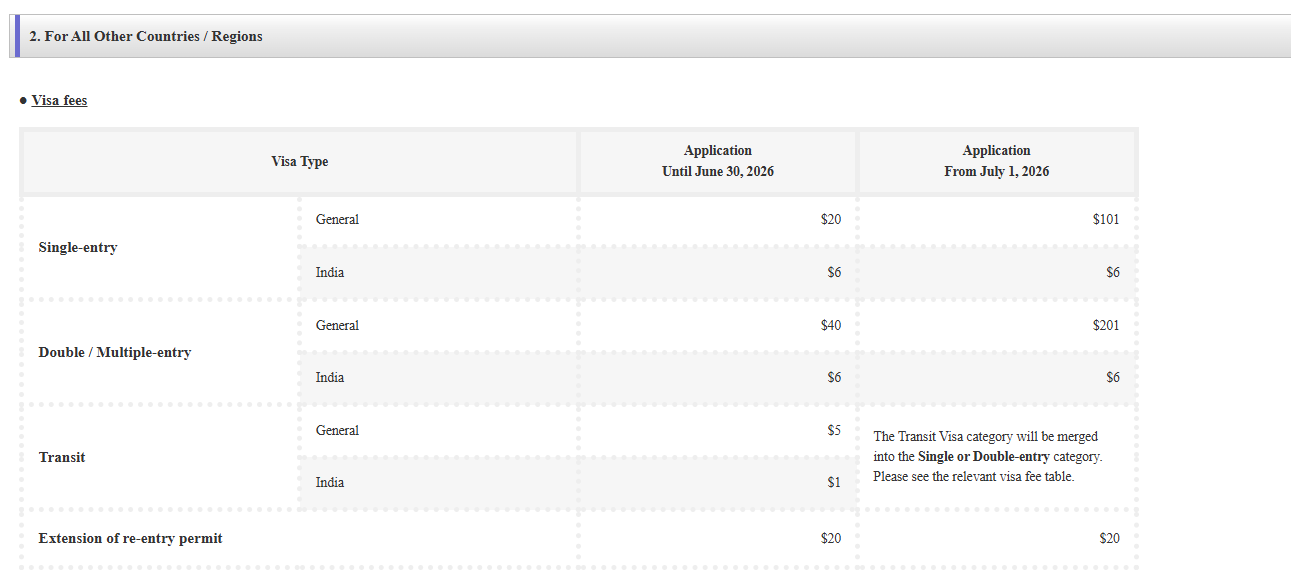The width and height of the screenshot is (1291, 588).
Task: Click the Extension of re-entry permit label
Action: (x=131, y=538)
